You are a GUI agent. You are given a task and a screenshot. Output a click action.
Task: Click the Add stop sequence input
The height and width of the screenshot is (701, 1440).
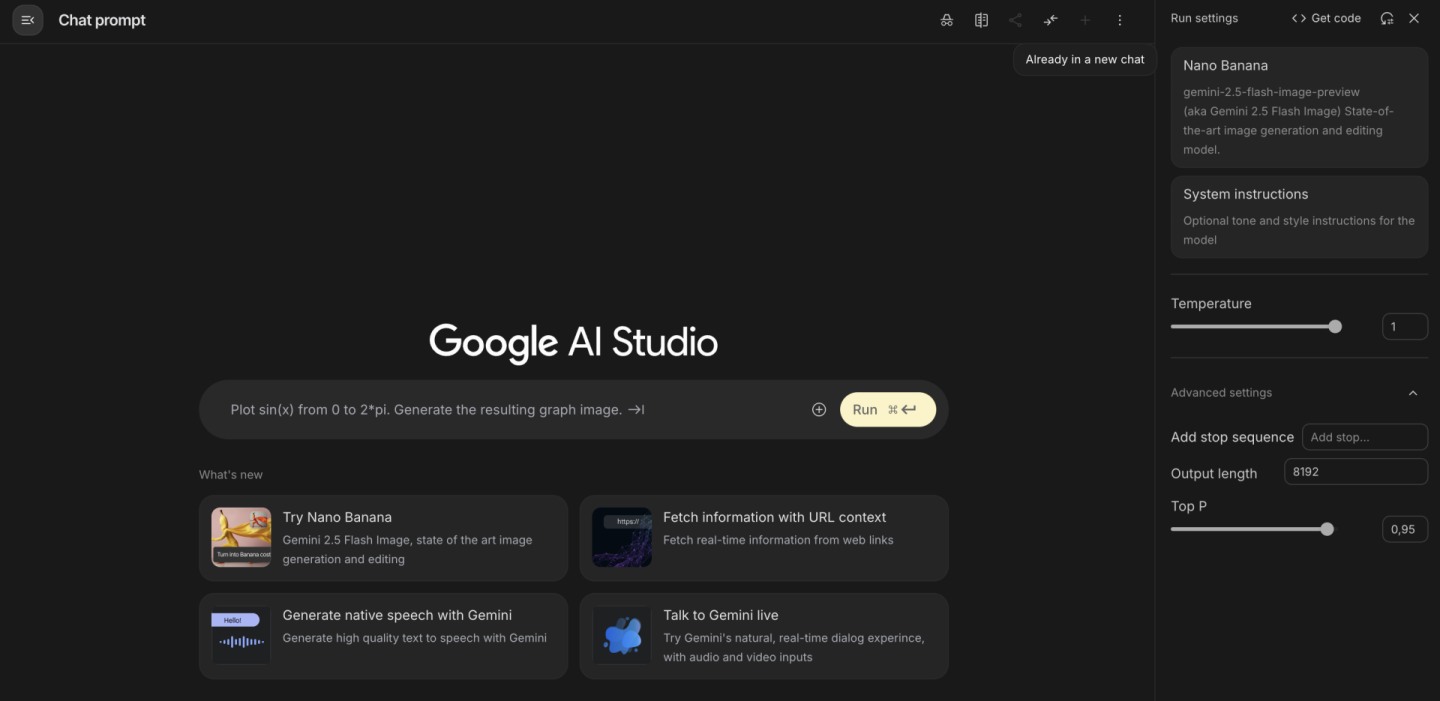1365,437
